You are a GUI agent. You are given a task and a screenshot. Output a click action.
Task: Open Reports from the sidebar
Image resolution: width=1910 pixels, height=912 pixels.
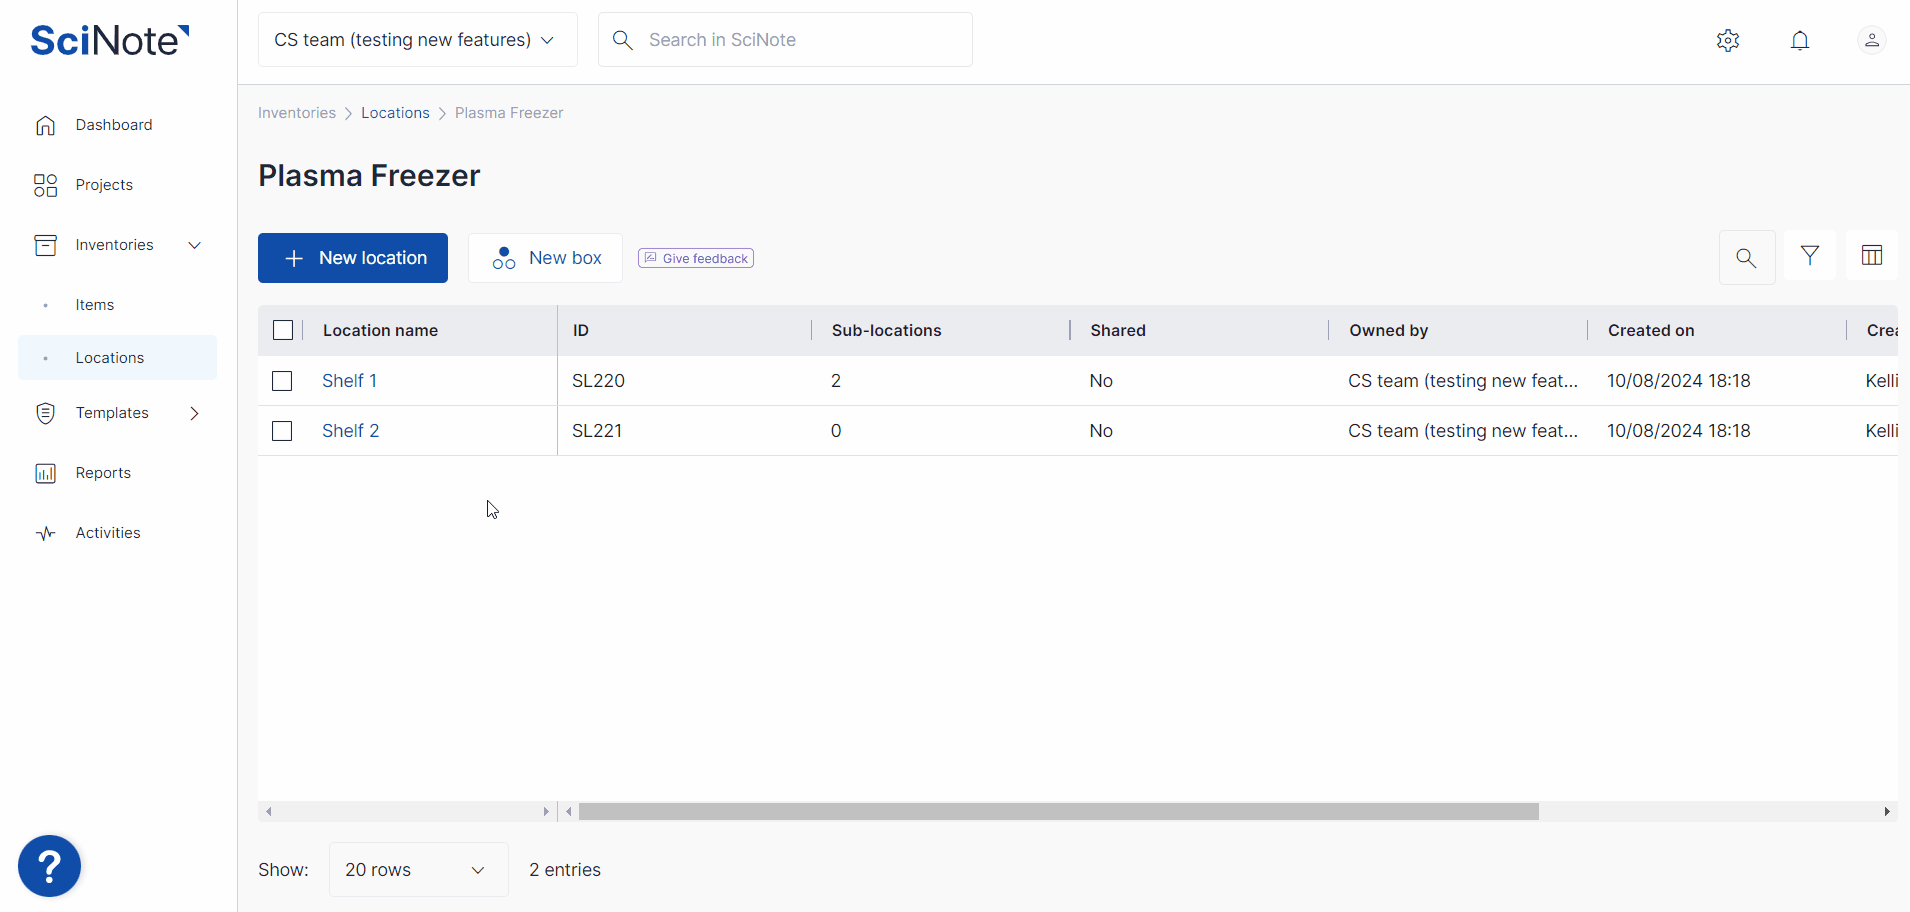pos(103,473)
